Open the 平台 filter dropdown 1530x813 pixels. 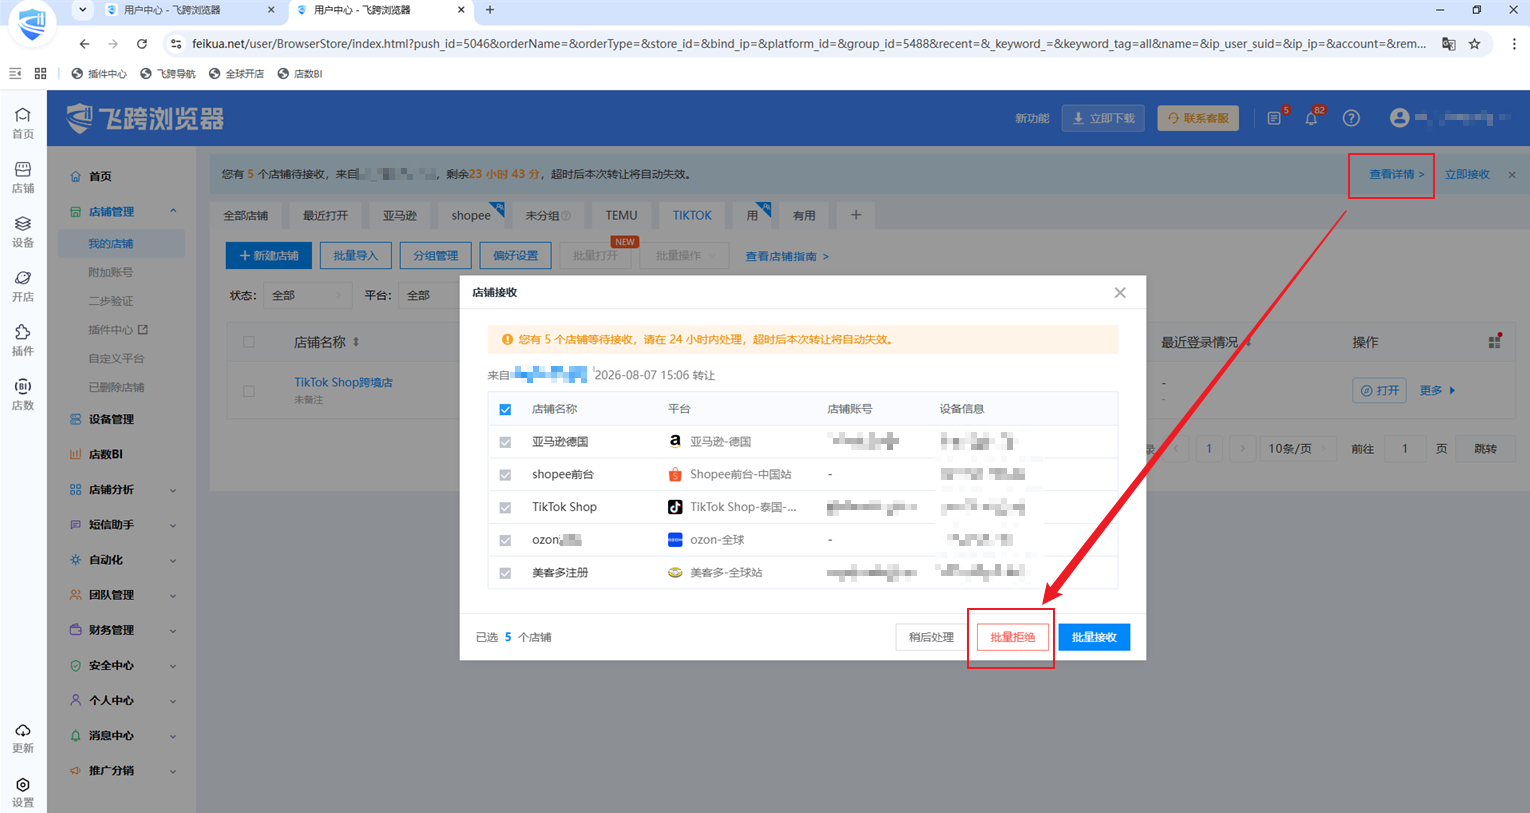tap(428, 296)
